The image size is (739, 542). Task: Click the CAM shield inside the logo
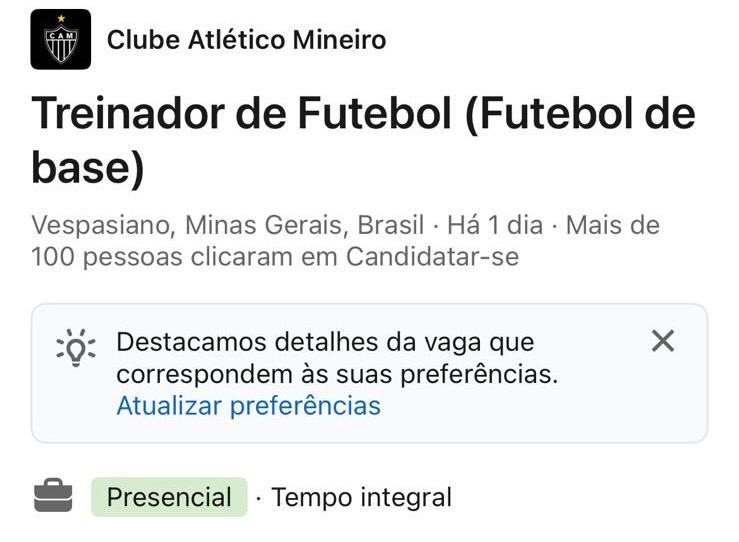pos(61,45)
